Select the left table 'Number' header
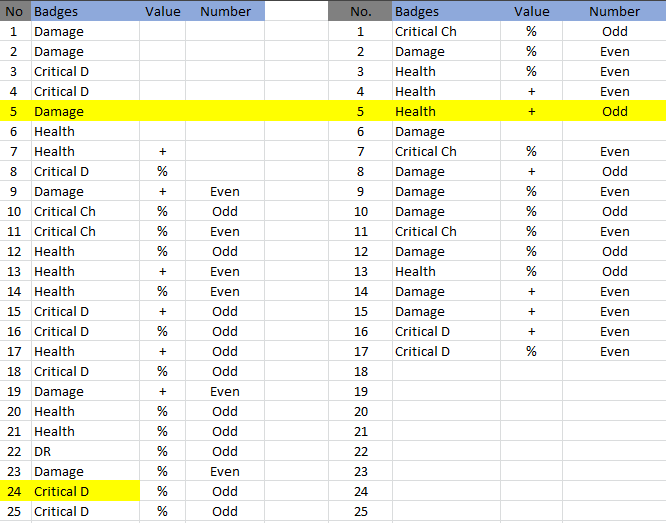Viewport: 666px width, 523px height. [225, 11]
